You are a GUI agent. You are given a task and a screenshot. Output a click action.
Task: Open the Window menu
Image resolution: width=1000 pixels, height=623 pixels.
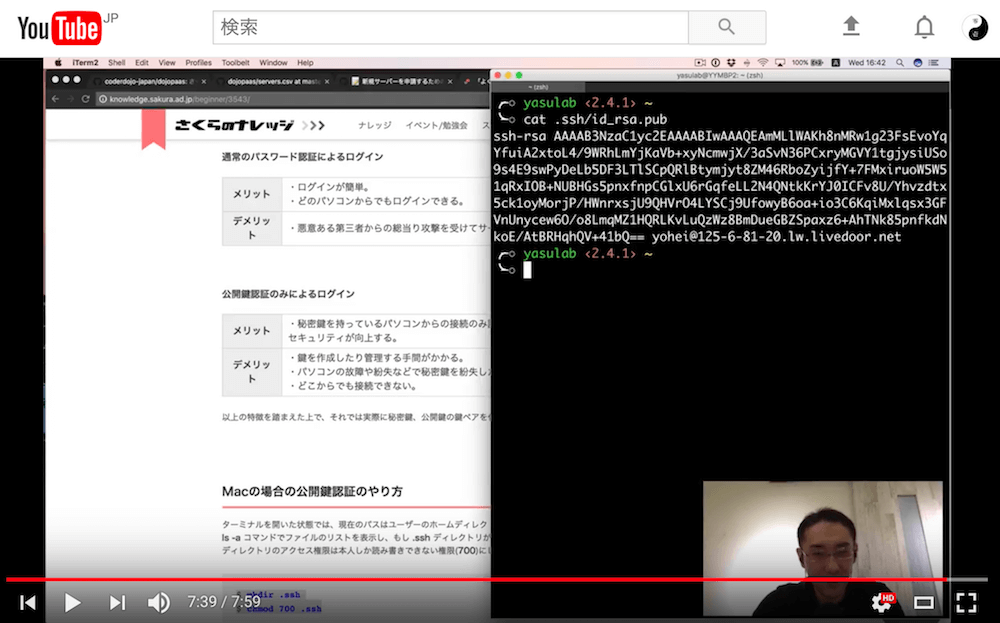[x=274, y=62]
